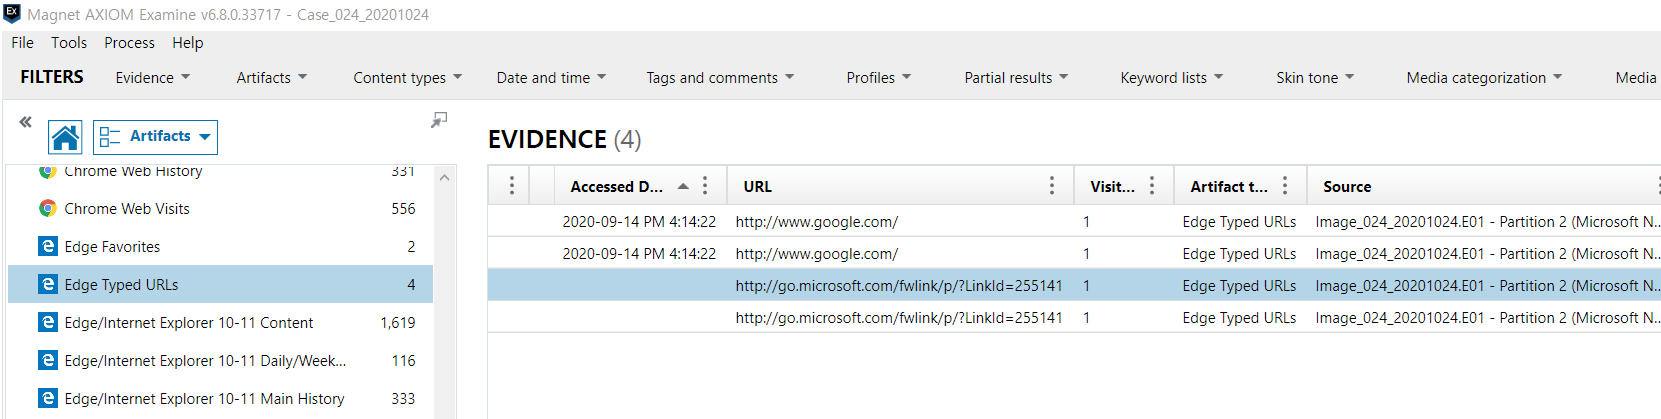Toggle sort arrow on Accessed Date column

pos(683,186)
